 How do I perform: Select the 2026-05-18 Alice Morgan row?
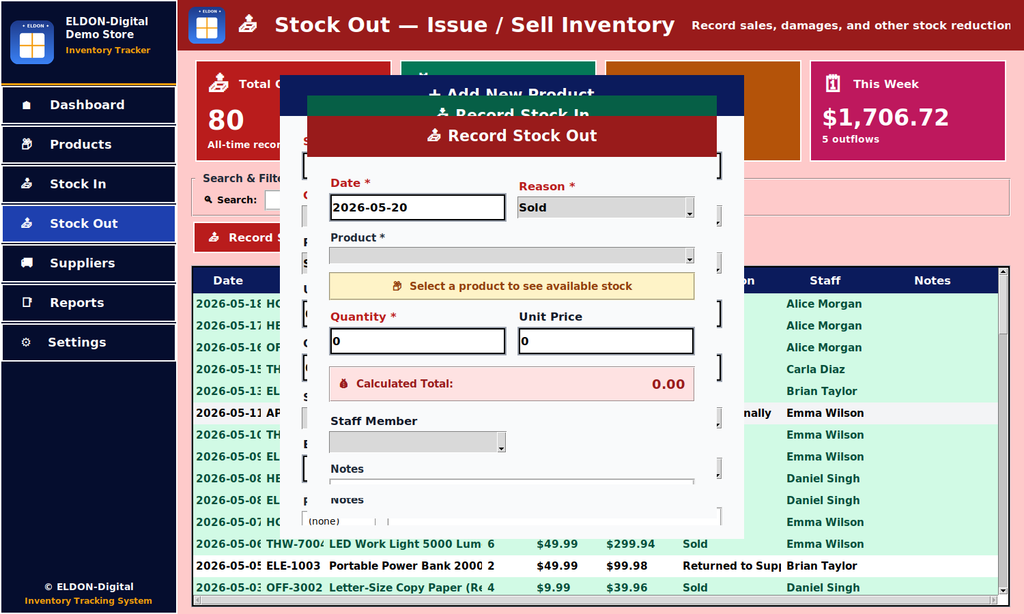596,304
